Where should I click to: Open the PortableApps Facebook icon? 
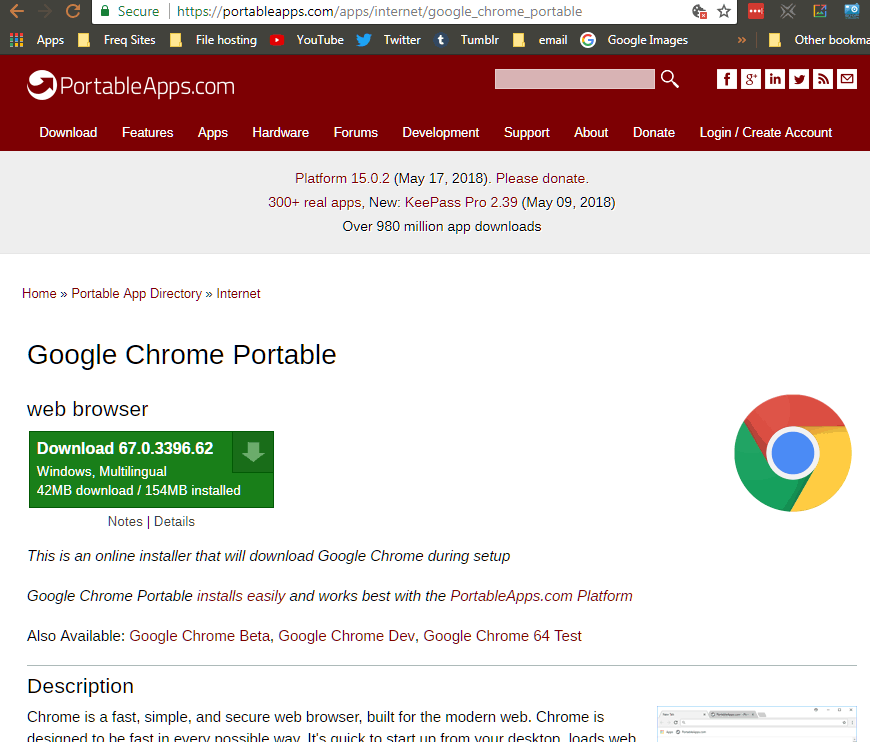[x=727, y=79]
